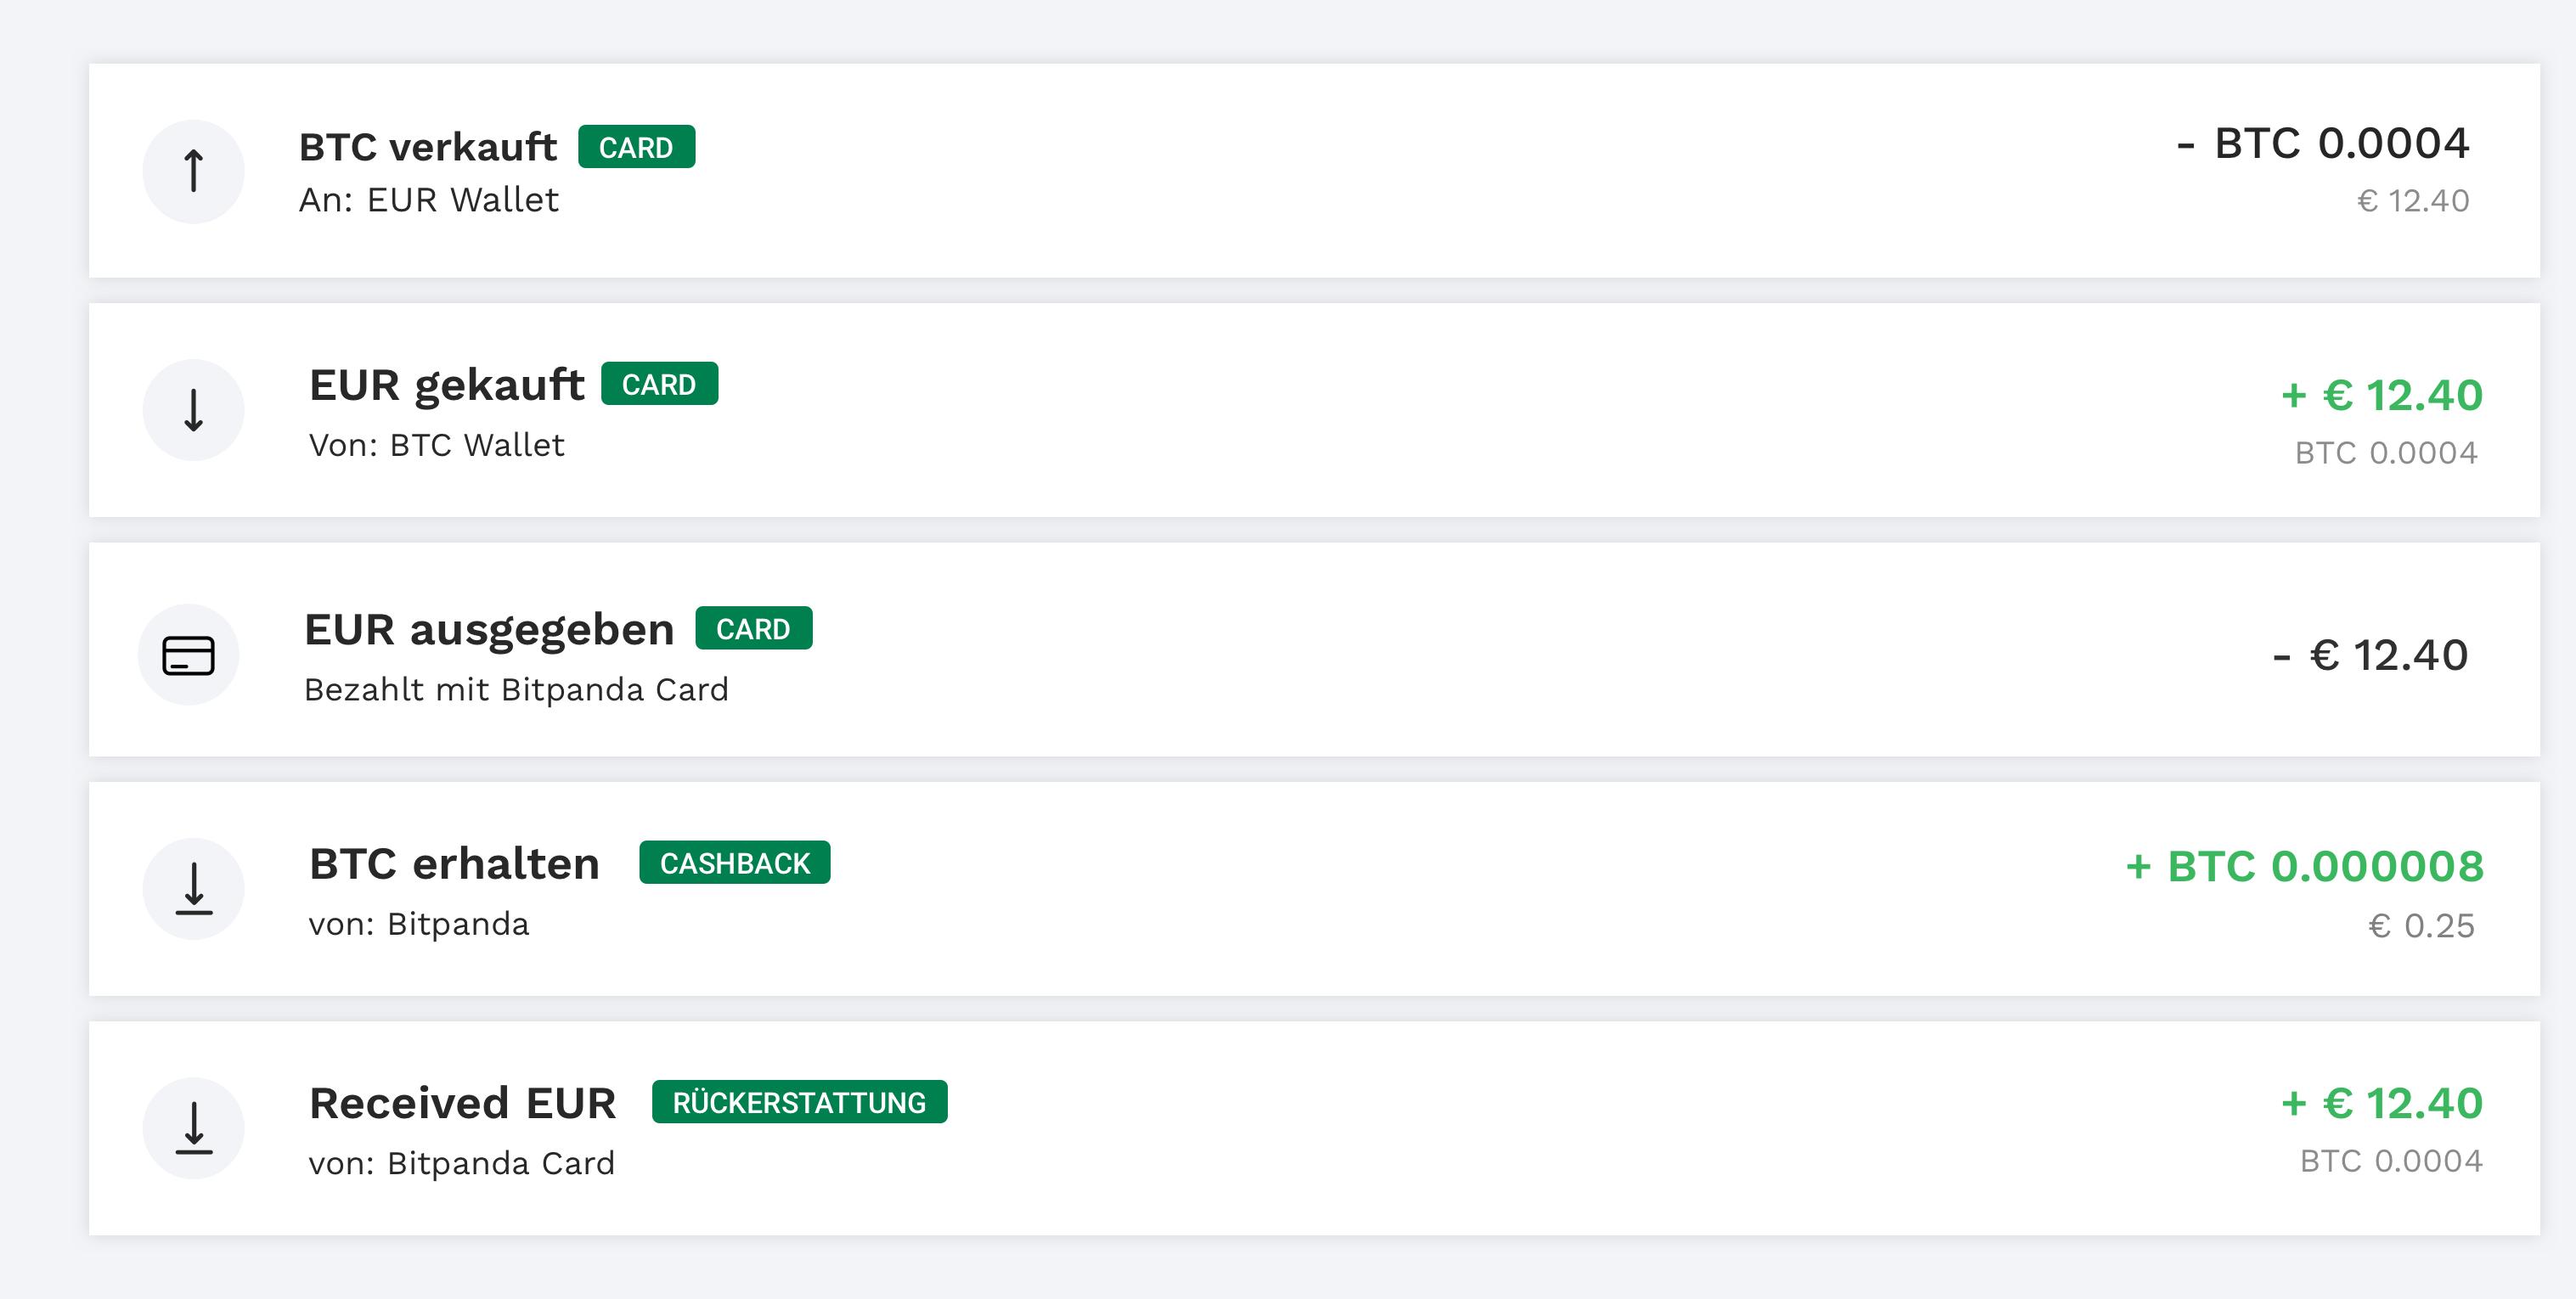This screenshot has height=1299, width=2576.
Task: Open the BTC erhalten cashback entry
Action: pyautogui.click(x=1288, y=888)
